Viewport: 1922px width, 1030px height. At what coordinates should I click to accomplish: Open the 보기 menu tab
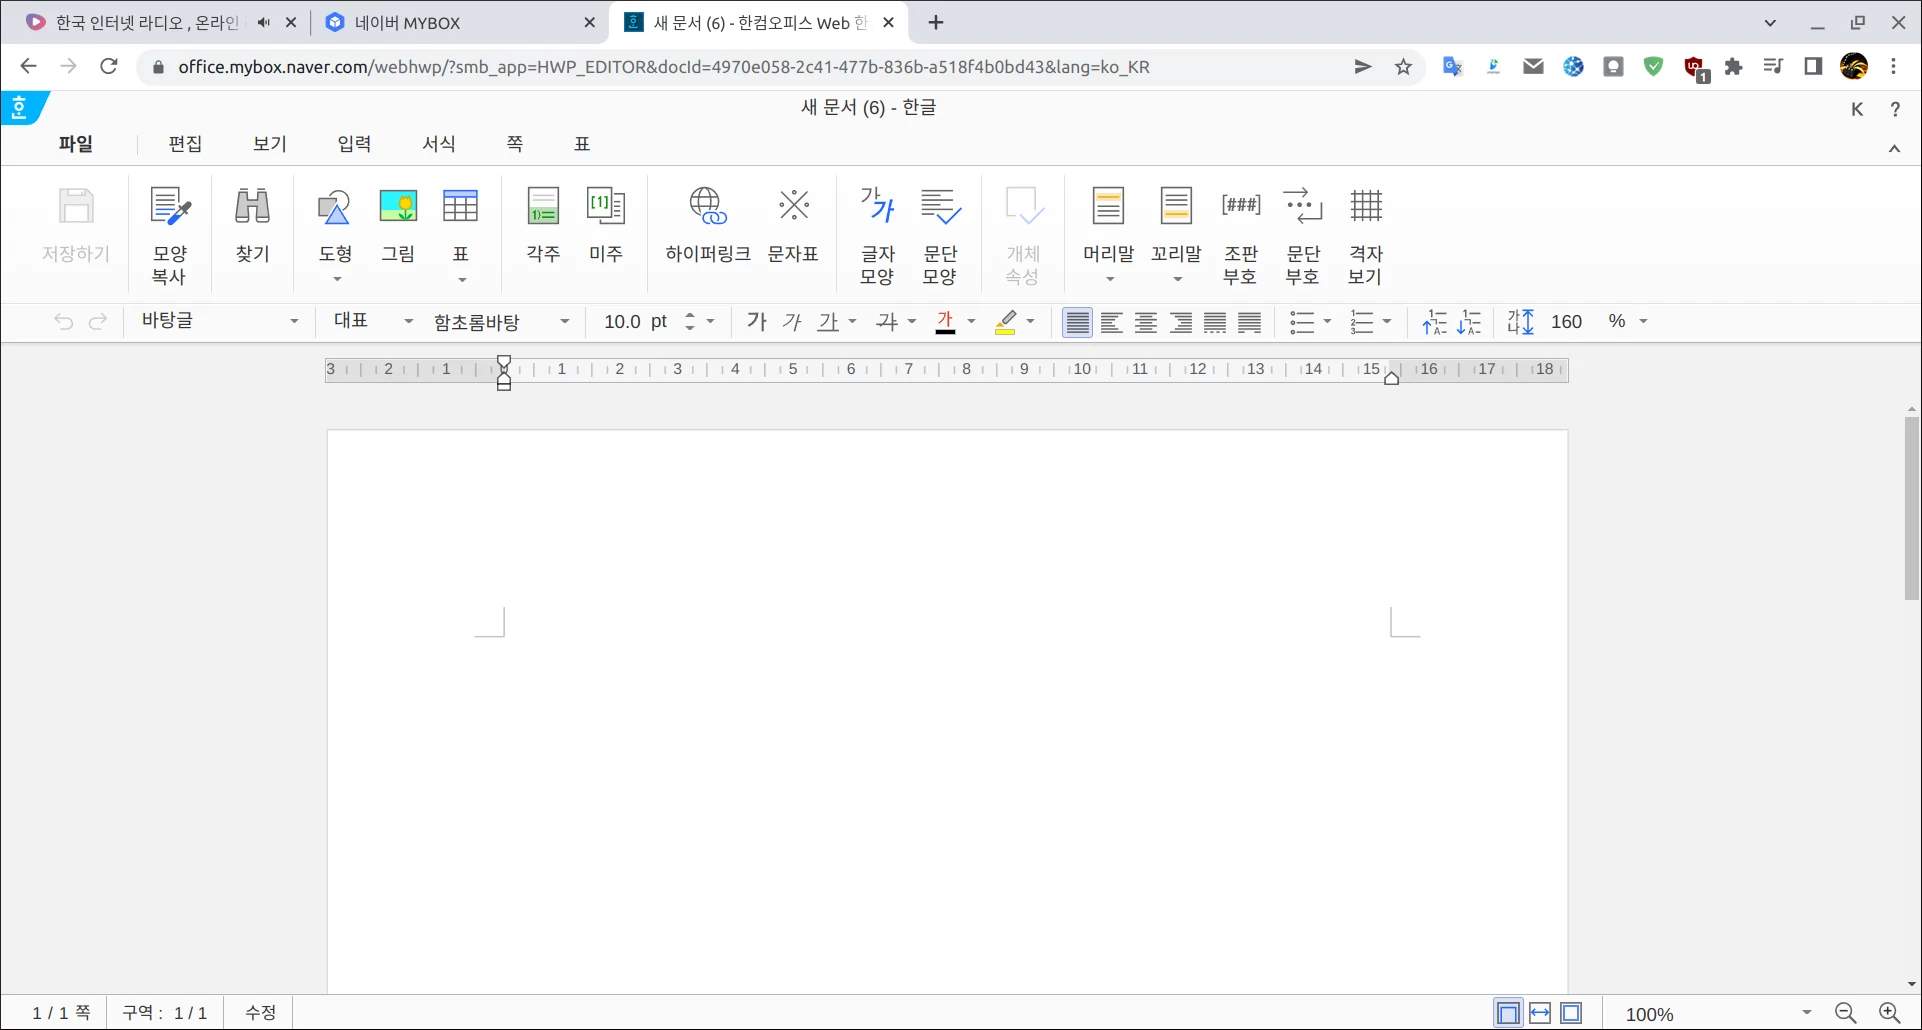[x=270, y=144]
